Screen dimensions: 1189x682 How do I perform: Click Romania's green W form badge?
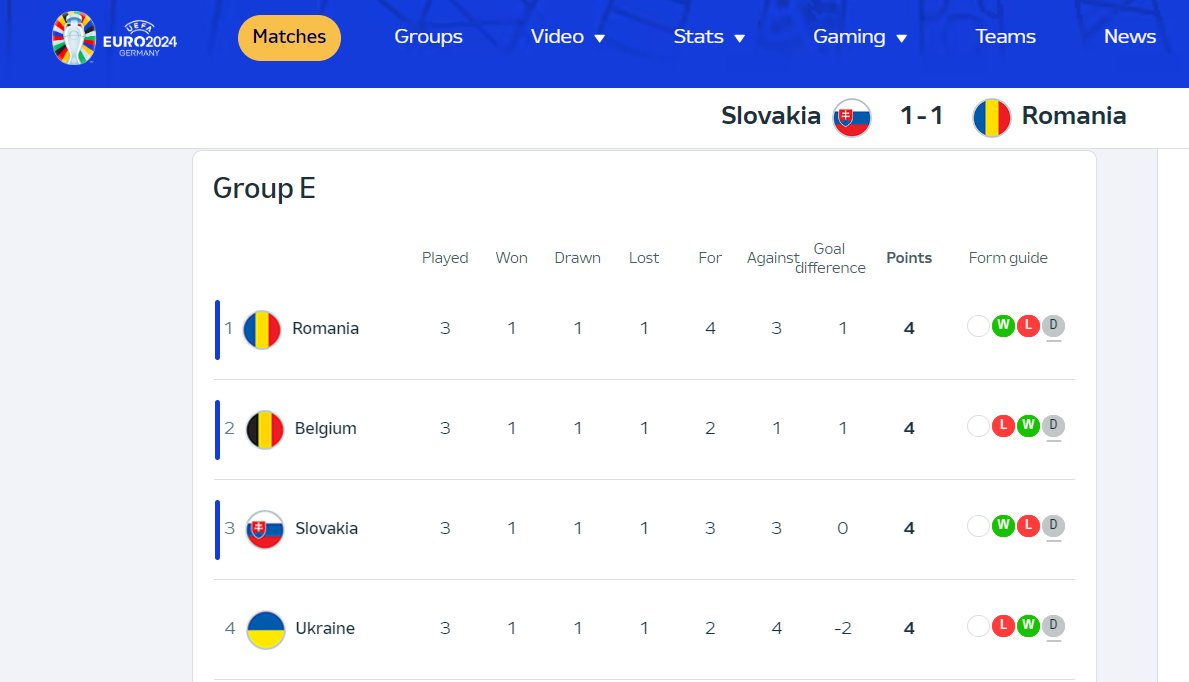coord(1002,326)
